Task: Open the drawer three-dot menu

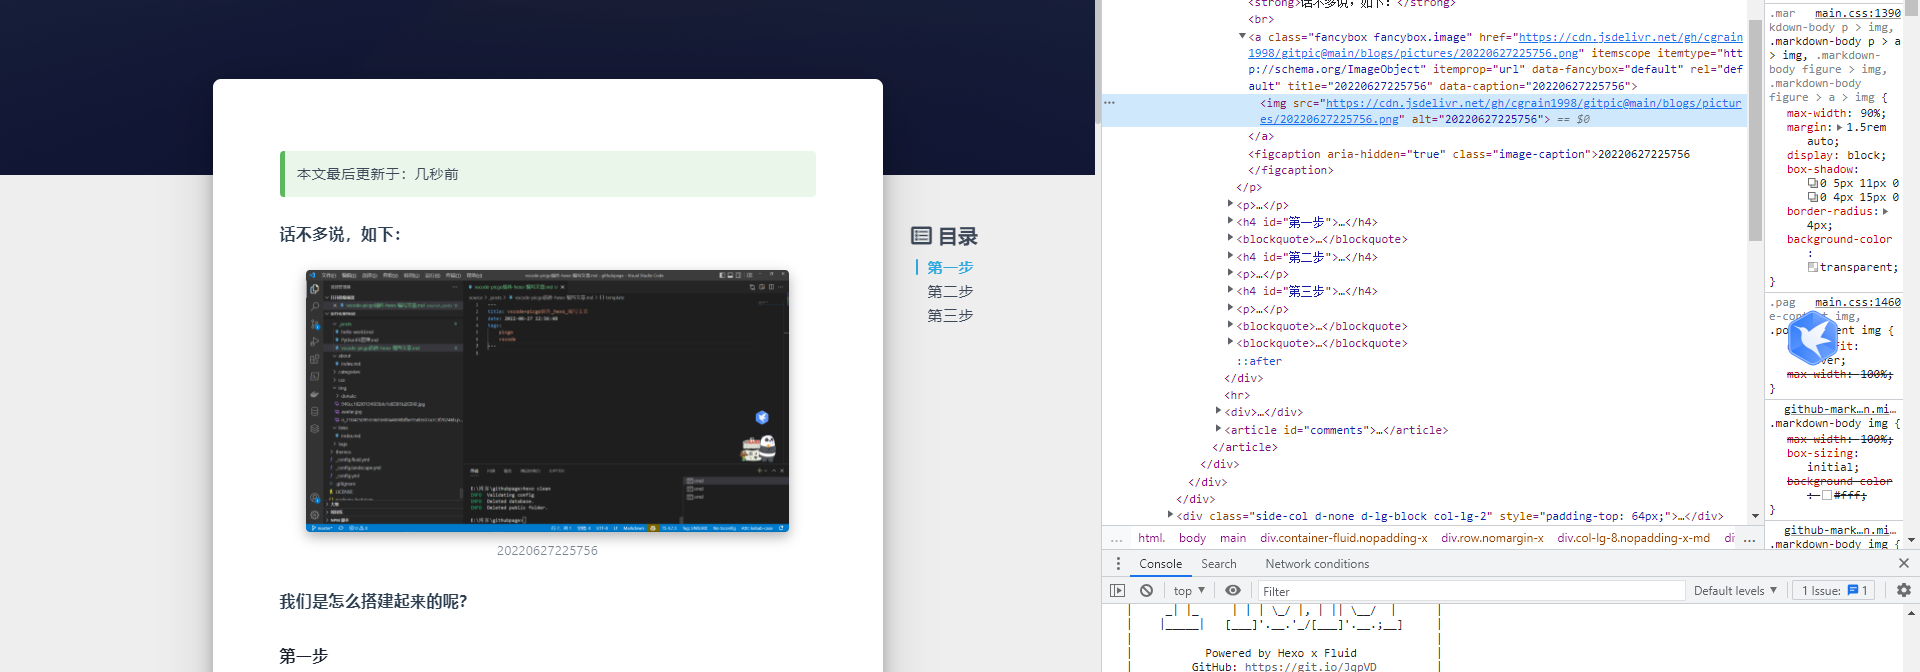Action: pos(1118,564)
